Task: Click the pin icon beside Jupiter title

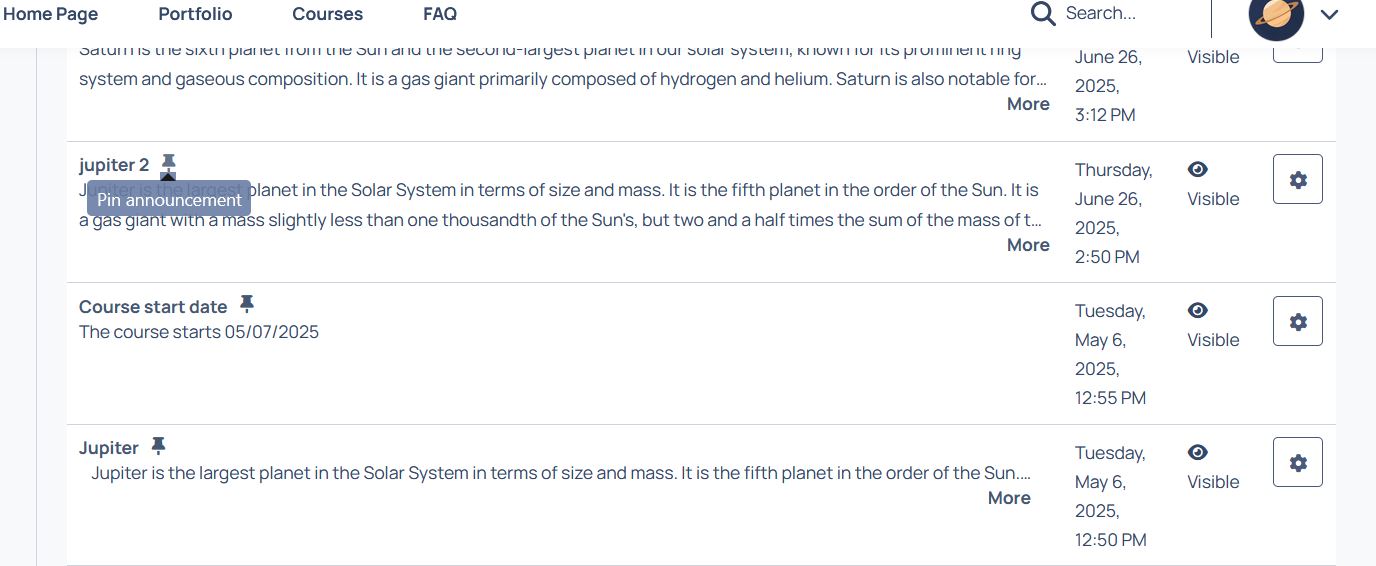Action: click(x=158, y=446)
